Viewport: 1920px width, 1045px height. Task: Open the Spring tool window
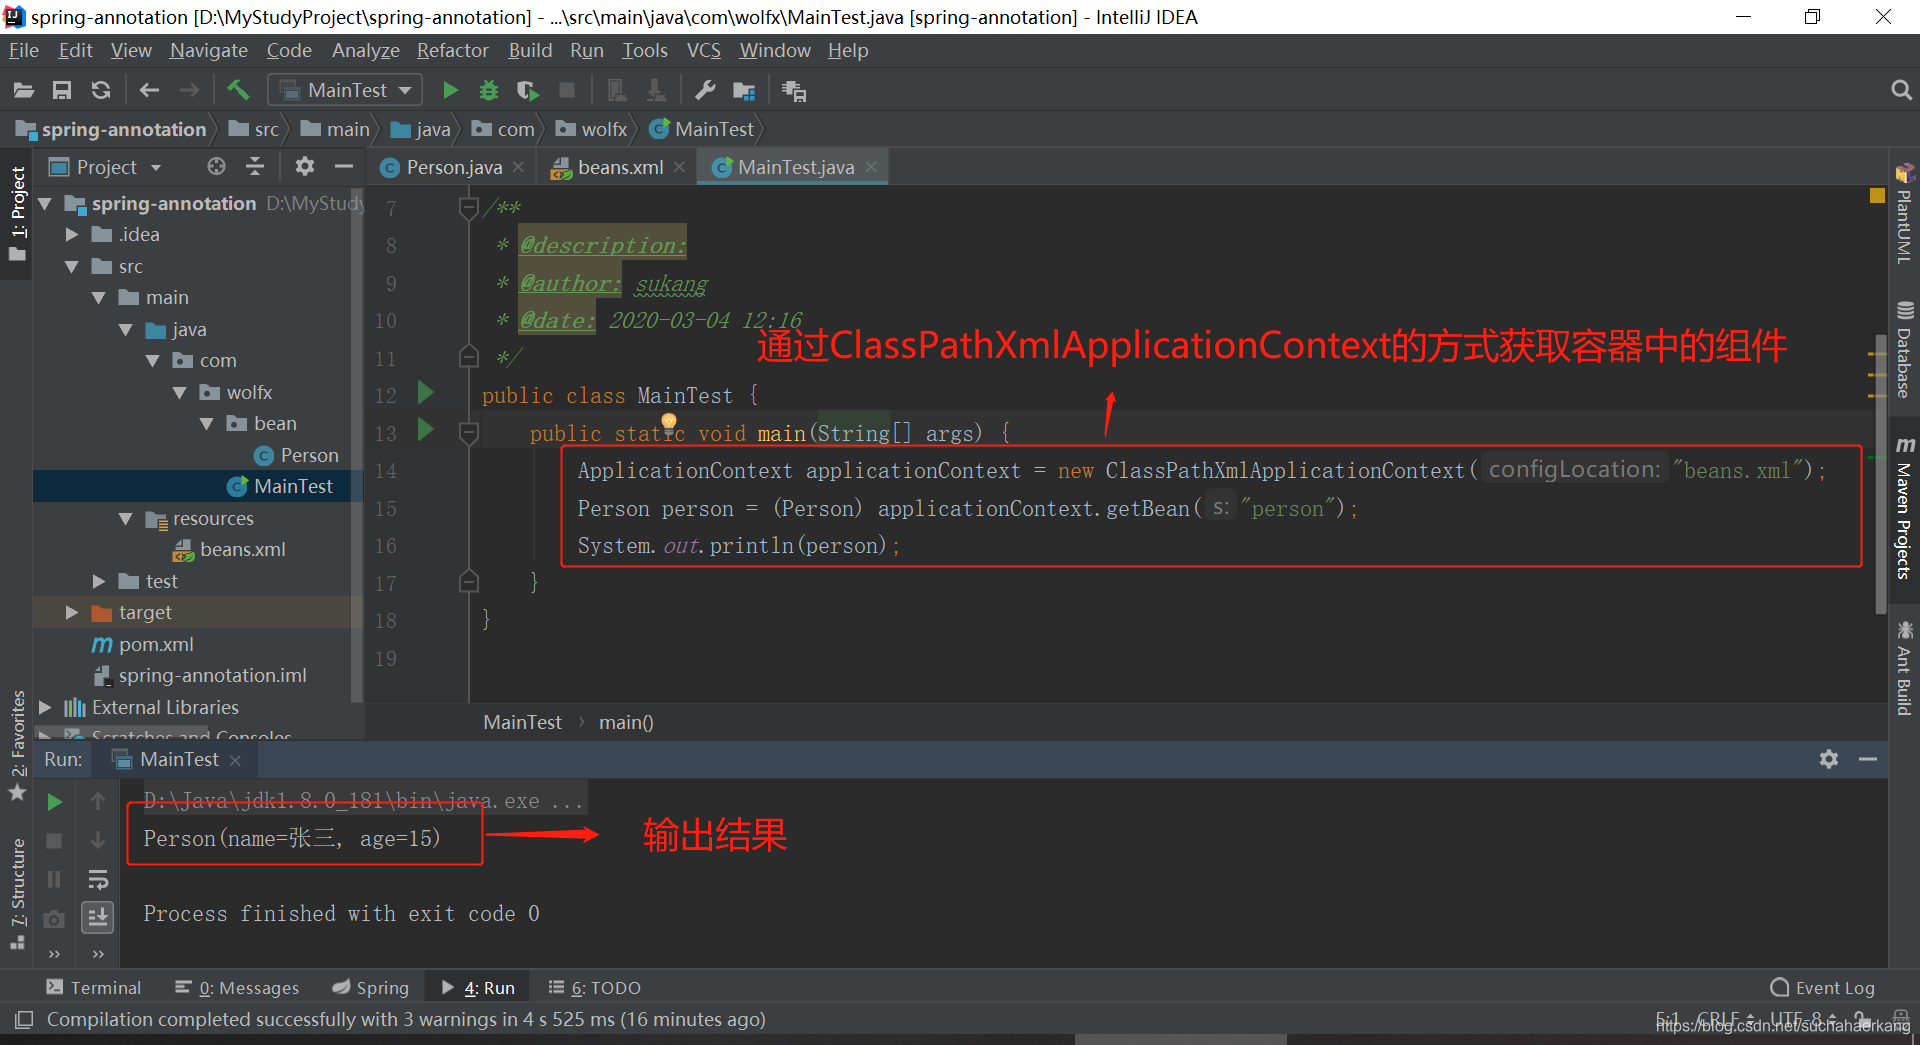[371, 987]
